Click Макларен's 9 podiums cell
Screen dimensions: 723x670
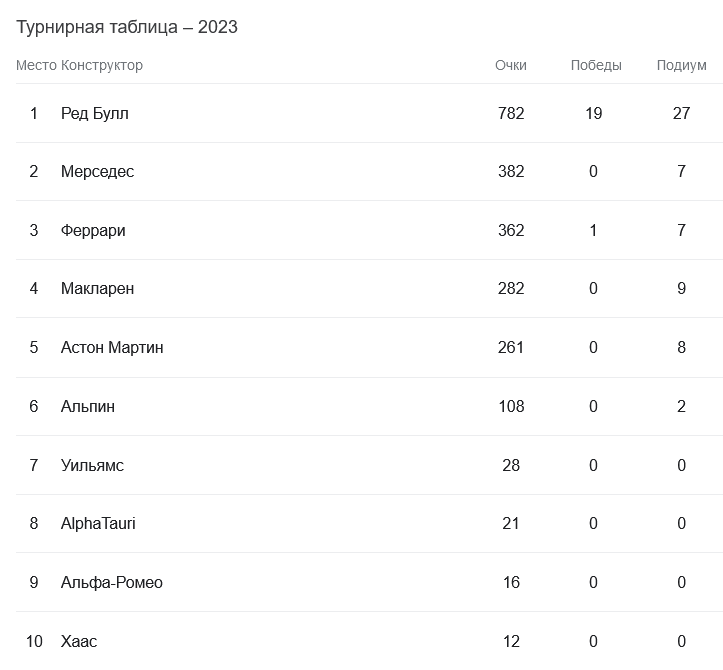pos(681,289)
